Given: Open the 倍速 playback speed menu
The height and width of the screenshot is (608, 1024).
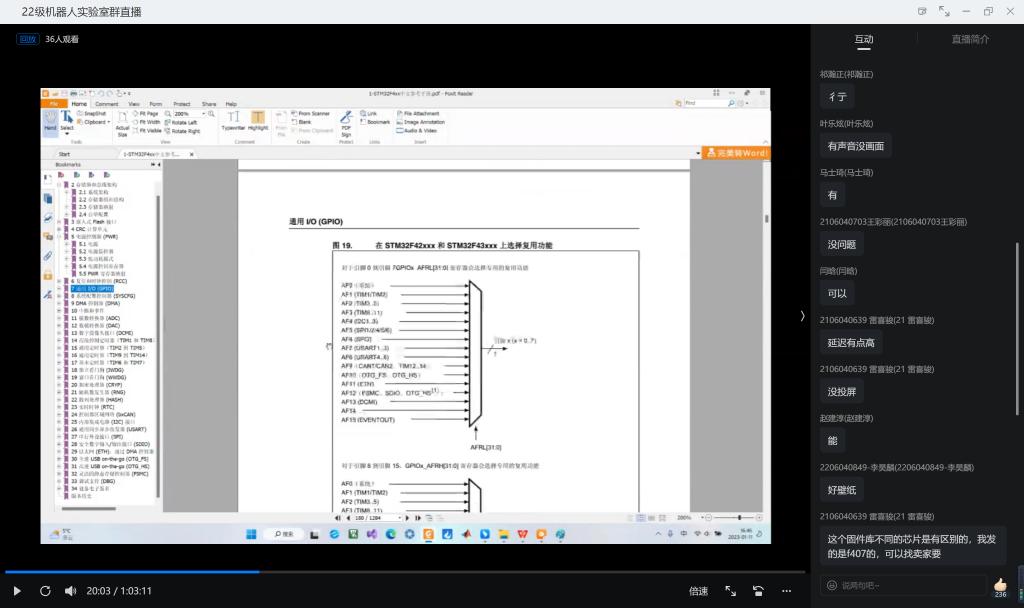Looking at the screenshot, I should 698,591.
